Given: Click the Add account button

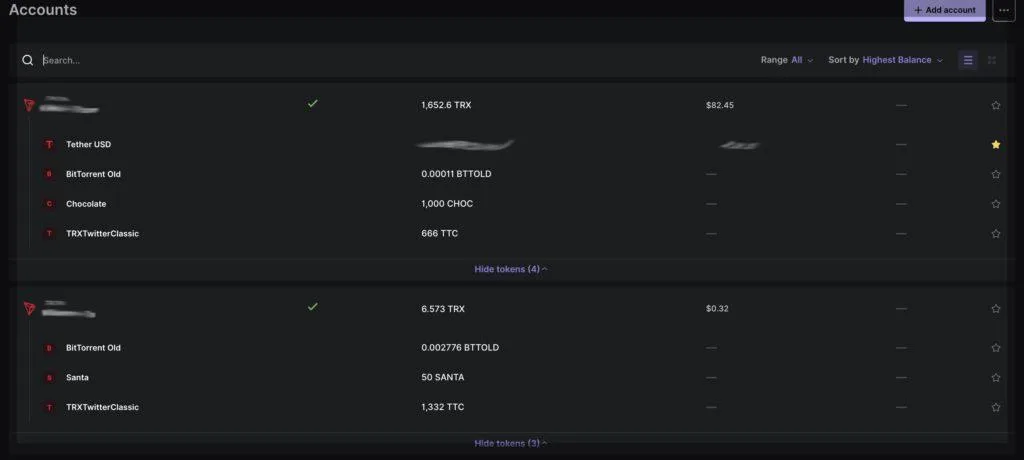Looking at the screenshot, I should point(944,10).
